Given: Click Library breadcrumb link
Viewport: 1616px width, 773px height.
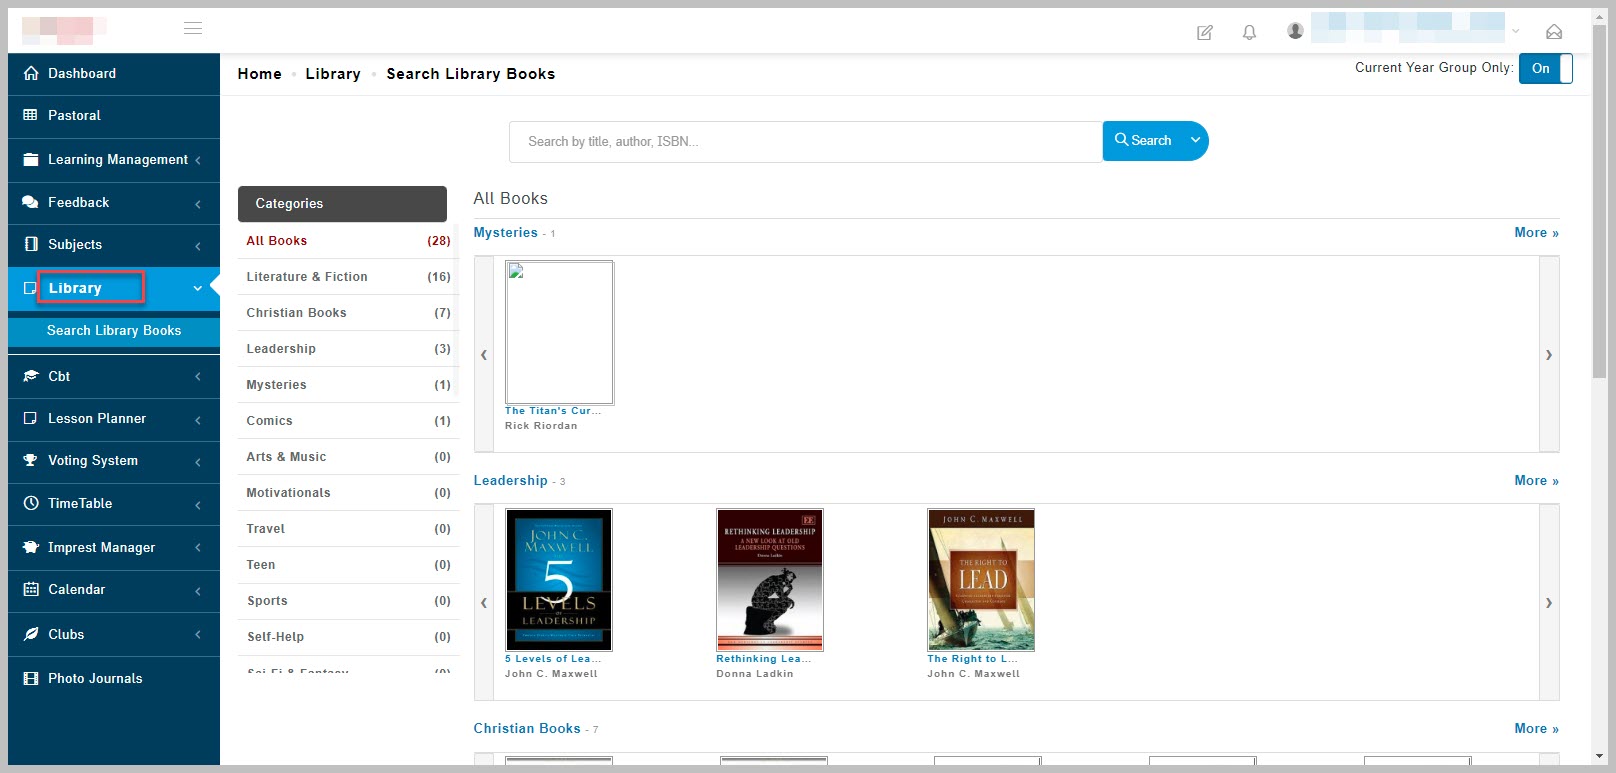Looking at the screenshot, I should coord(333,74).
